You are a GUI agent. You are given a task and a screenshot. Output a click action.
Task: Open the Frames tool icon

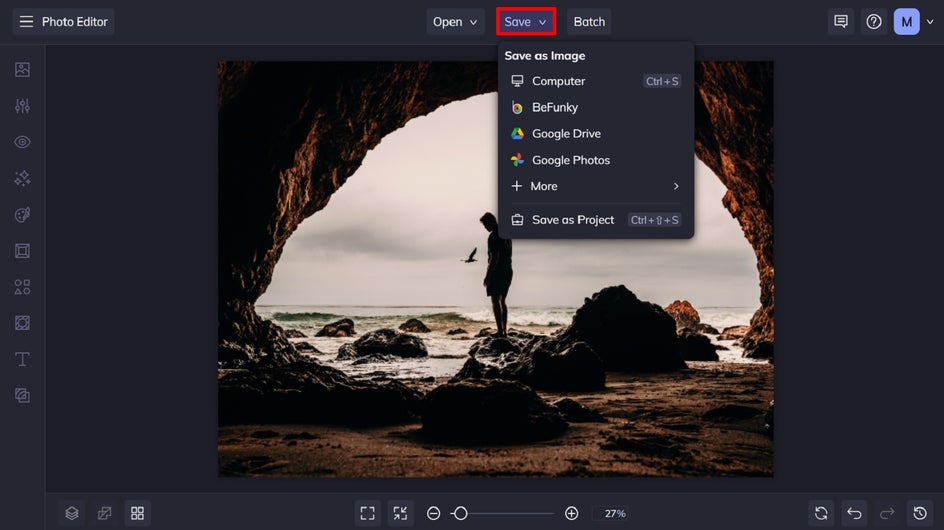click(22, 251)
